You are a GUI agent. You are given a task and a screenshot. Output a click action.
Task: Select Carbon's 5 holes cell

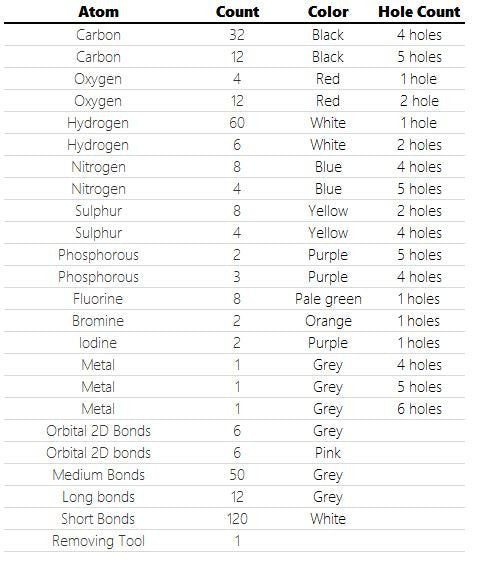(x=419, y=57)
